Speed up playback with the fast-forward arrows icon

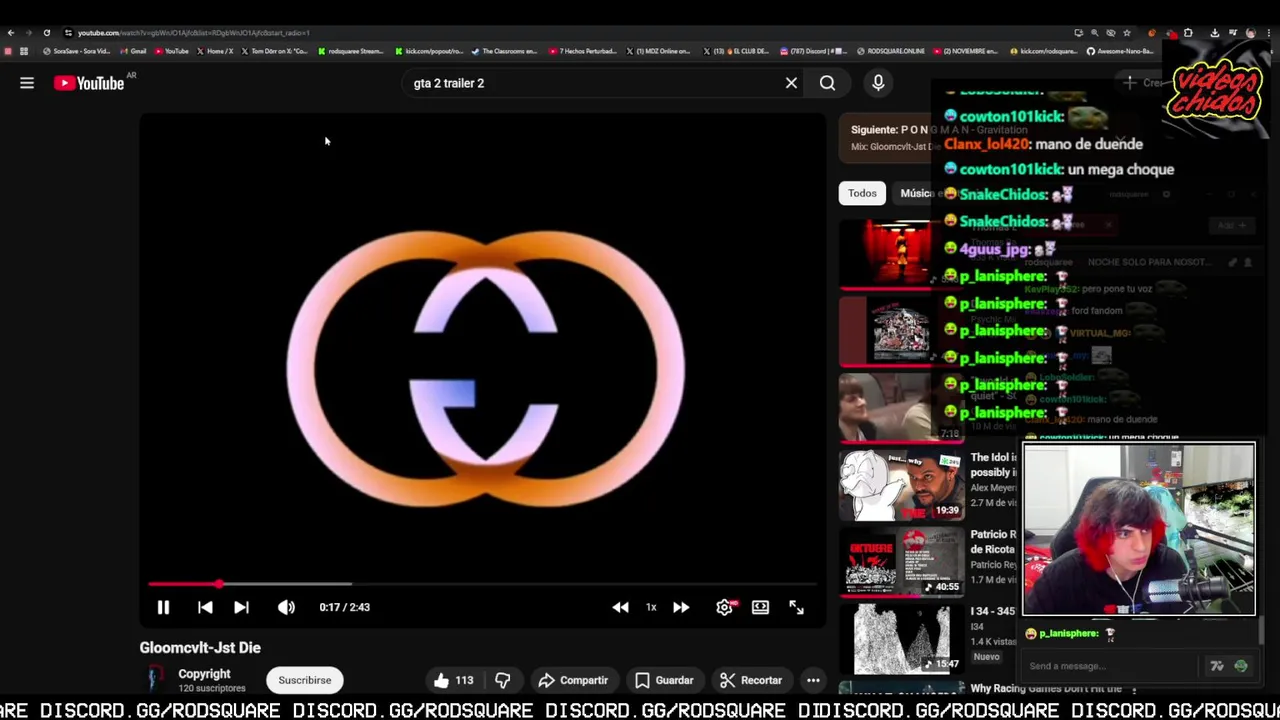click(x=681, y=607)
